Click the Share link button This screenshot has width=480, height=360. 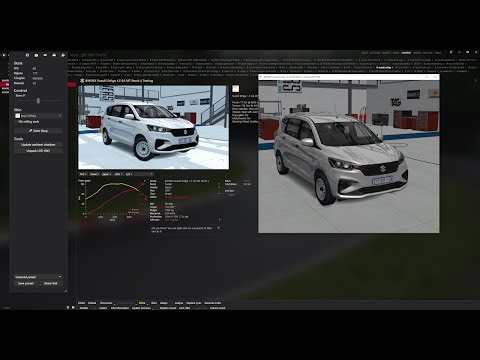click(51, 283)
